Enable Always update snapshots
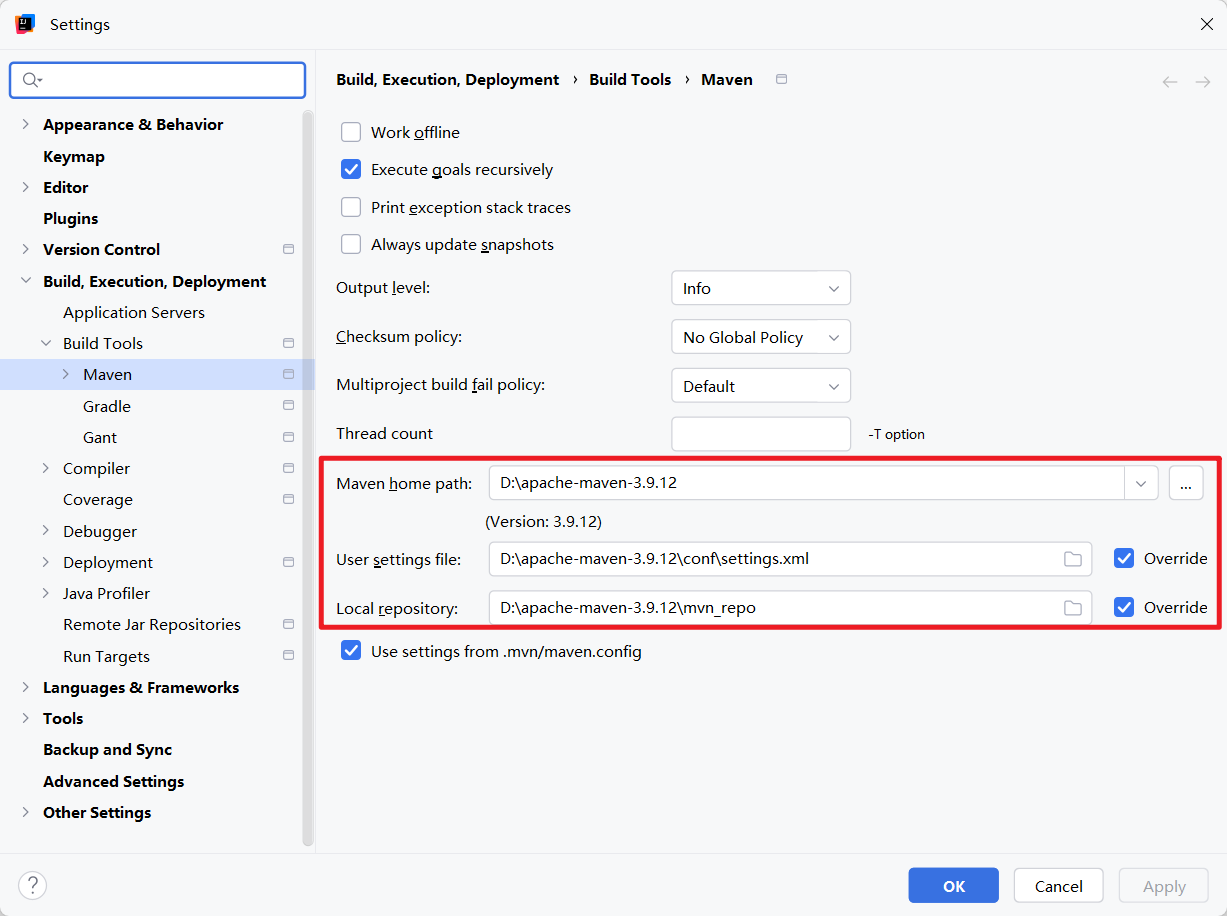 (351, 244)
